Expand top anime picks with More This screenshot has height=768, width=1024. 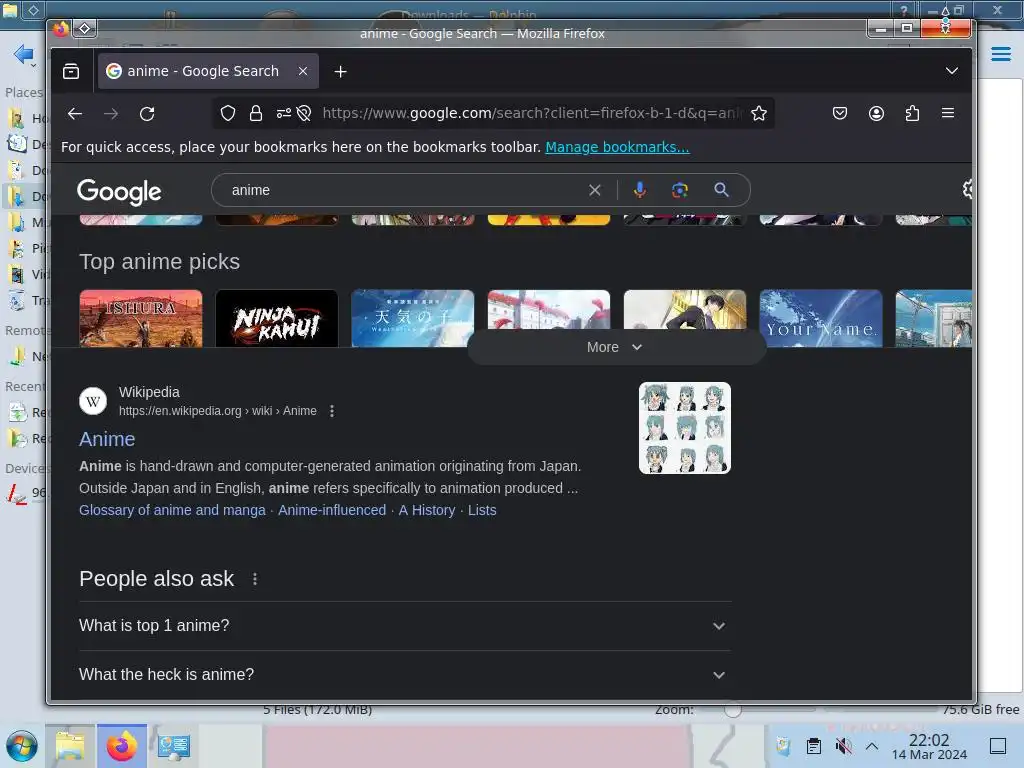pyautogui.click(x=616, y=347)
